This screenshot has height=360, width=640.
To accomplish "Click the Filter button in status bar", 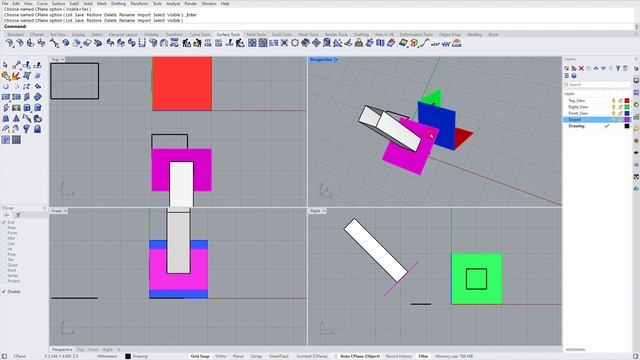I will pos(423,356).
